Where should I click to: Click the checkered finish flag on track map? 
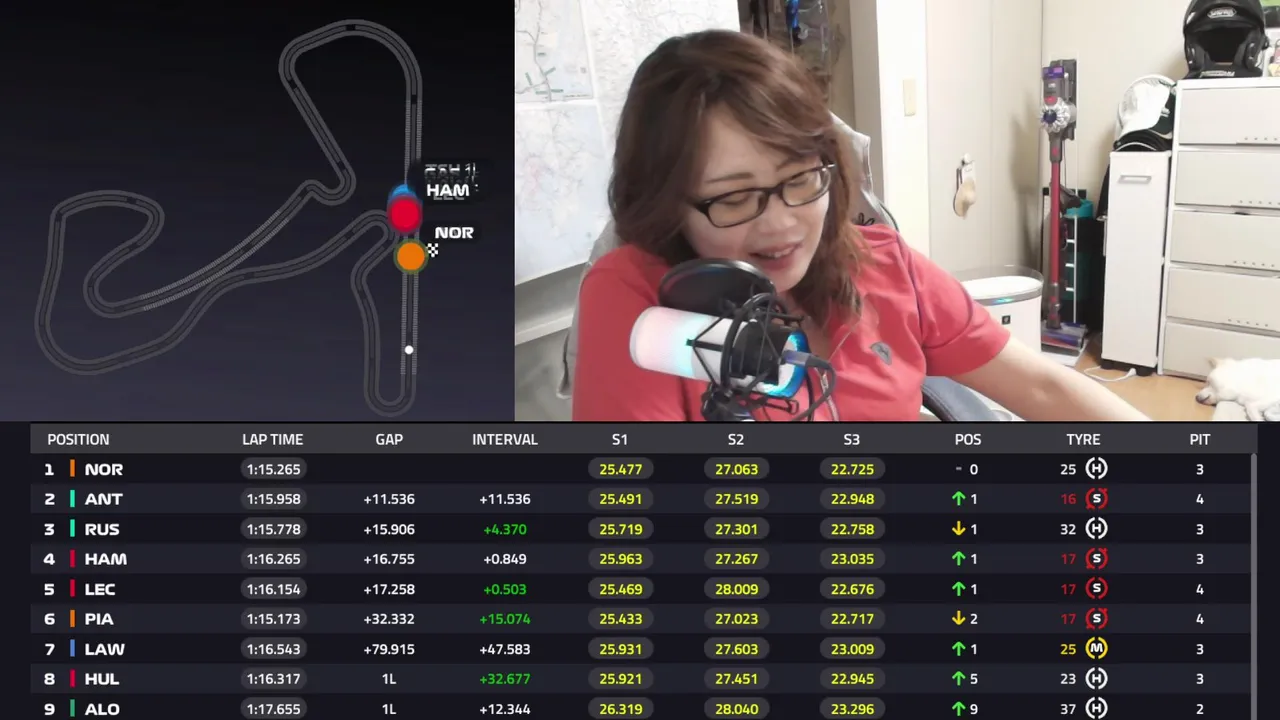click(x=432, y=250)
